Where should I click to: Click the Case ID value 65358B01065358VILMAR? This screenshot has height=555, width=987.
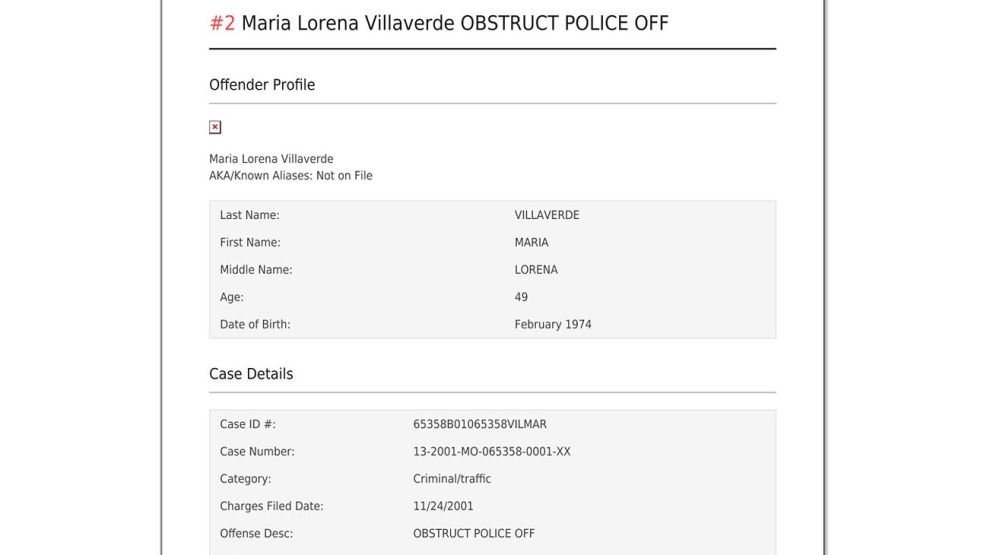(x=480, y=424)
